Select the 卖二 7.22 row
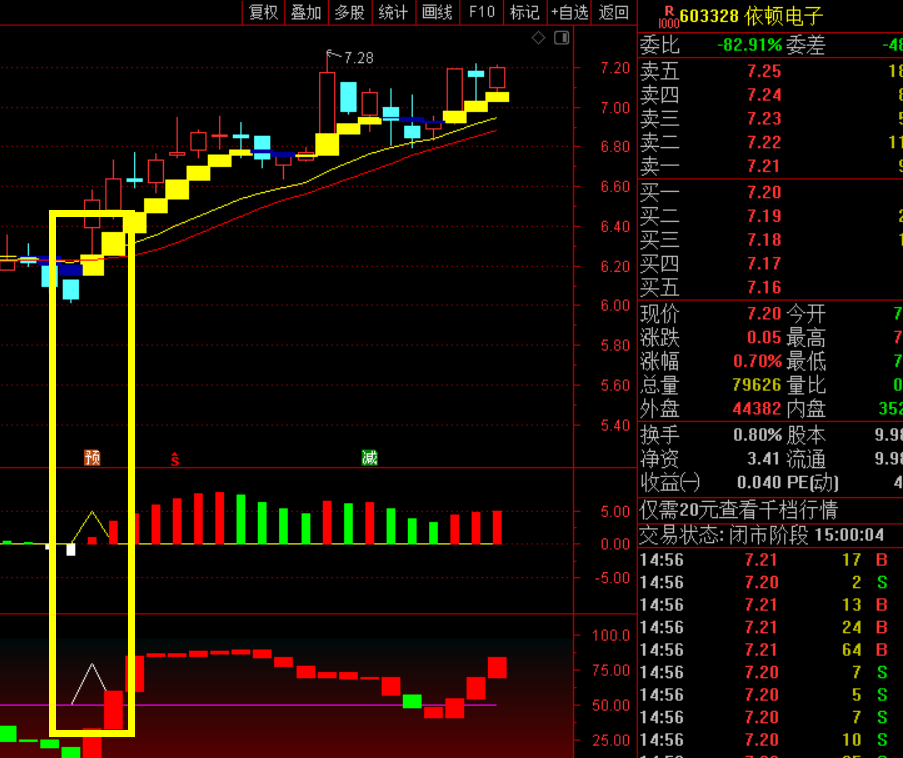903x758 pixels. (771, 142)
